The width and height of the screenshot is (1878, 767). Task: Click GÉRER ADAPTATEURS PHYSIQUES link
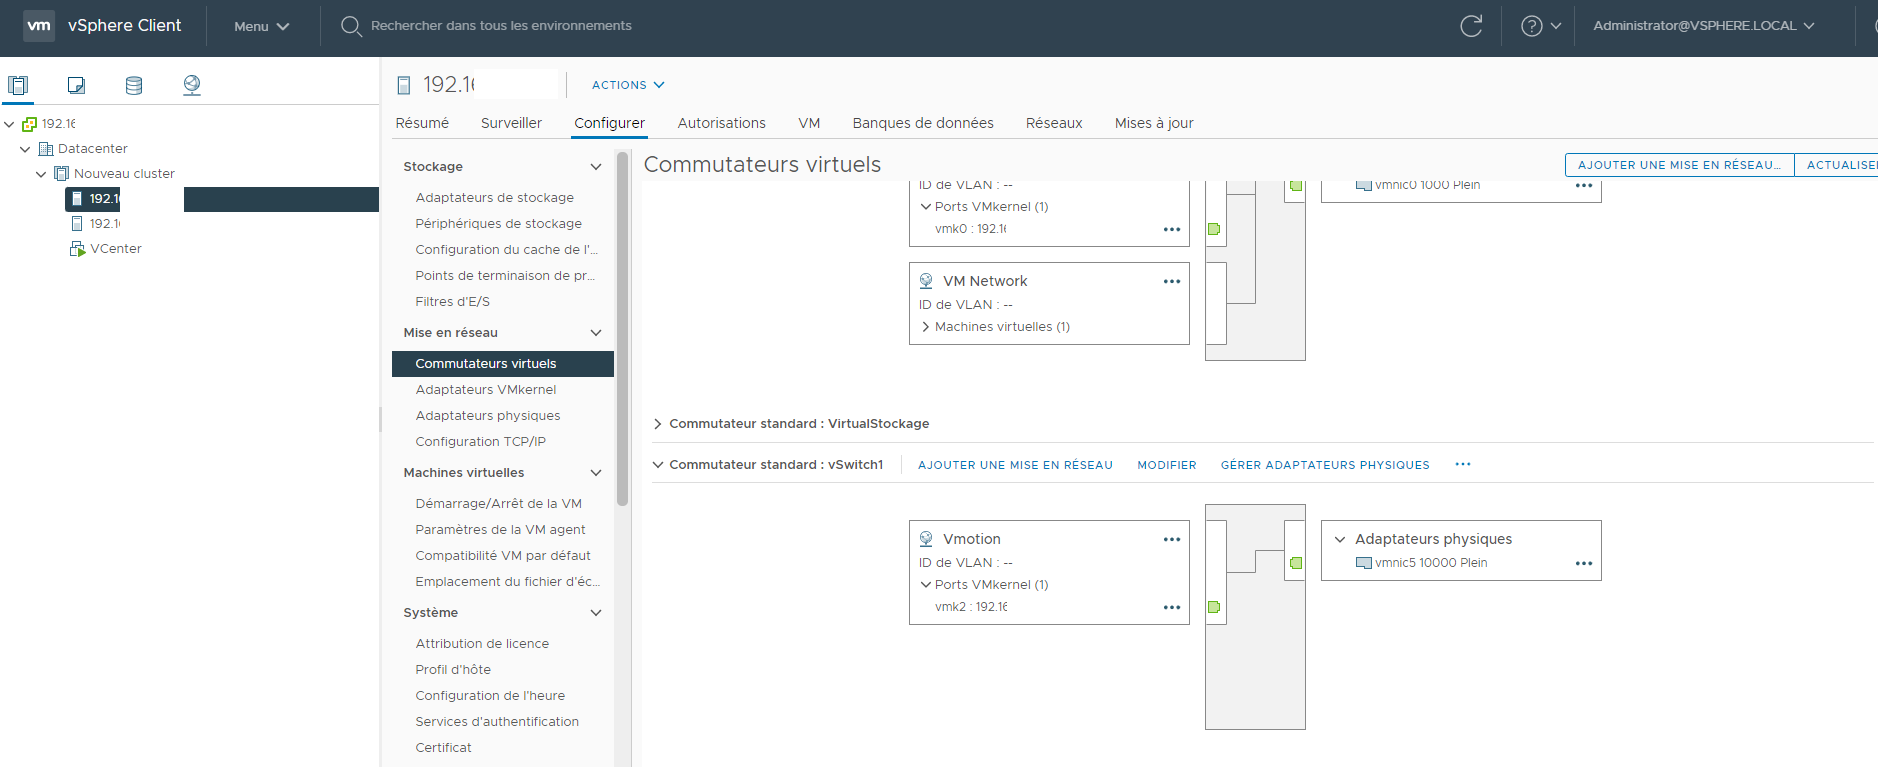[1325, 465]
